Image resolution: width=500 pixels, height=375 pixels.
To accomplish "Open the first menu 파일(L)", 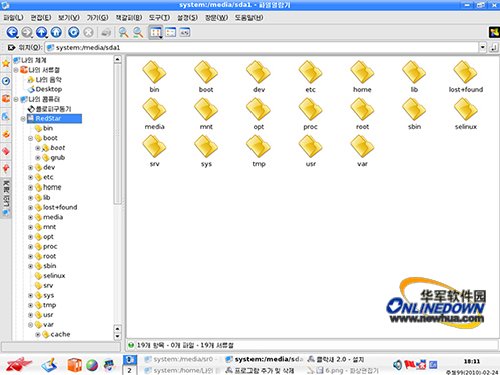I will [13, 17].
